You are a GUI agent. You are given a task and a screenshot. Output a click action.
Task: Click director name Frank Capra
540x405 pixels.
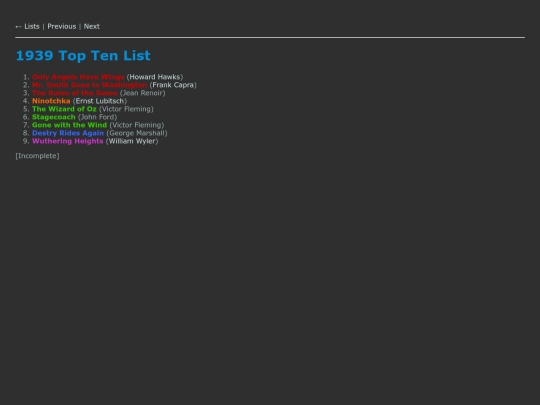tap(173, 85)
